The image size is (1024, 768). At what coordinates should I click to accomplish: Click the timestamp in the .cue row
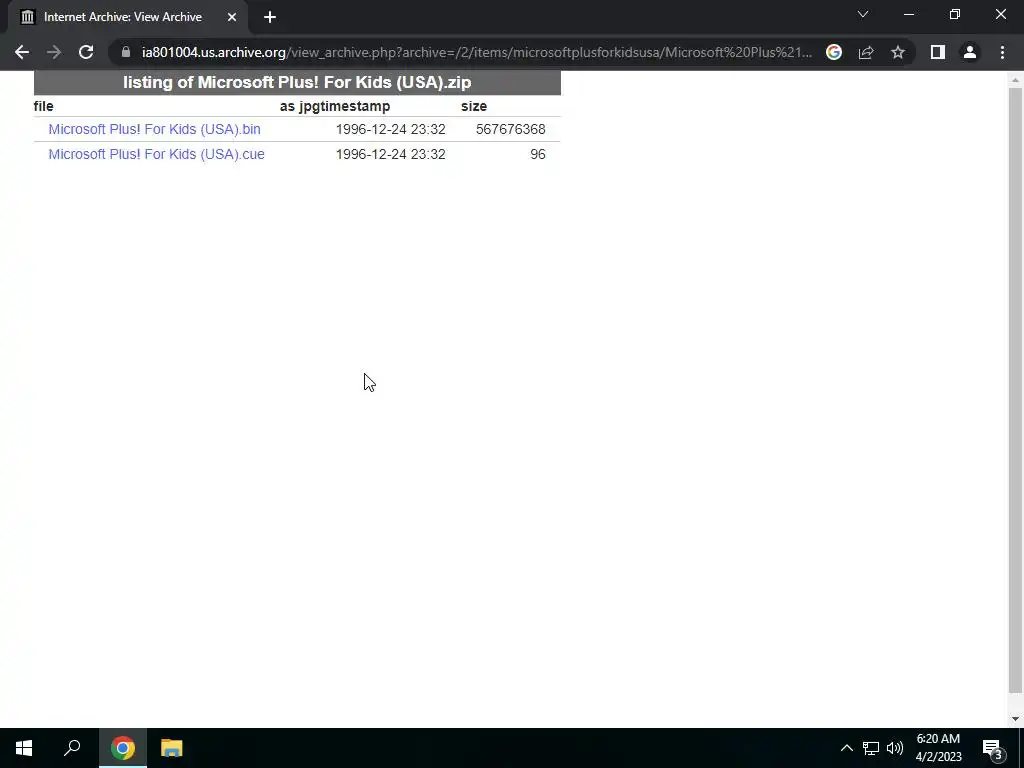[391, 154]
